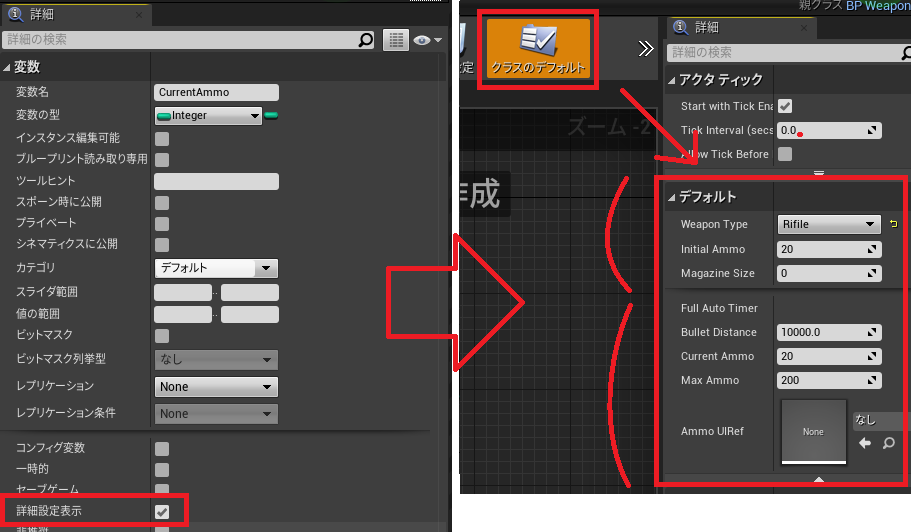Enable プライベート checkbox
This screenshot has height=532, width=911.
pos(162,224)
